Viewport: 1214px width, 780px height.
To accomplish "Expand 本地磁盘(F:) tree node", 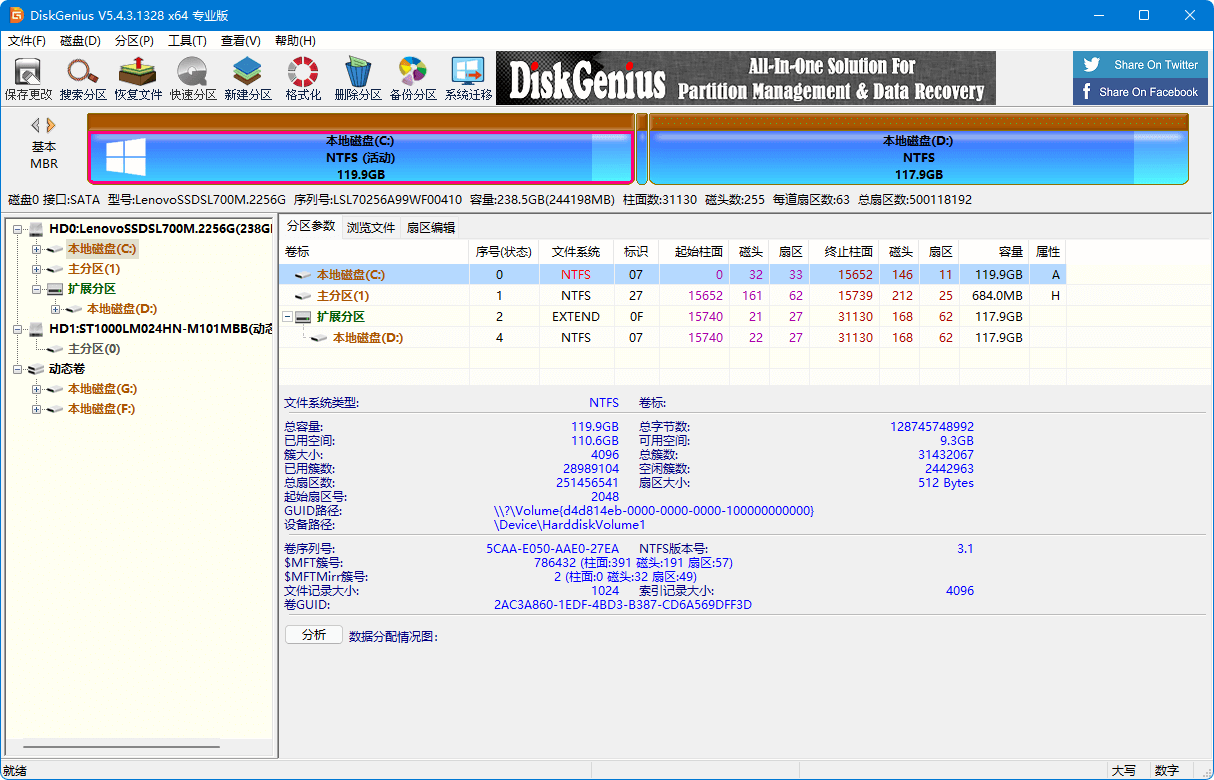I will point(37,409).
